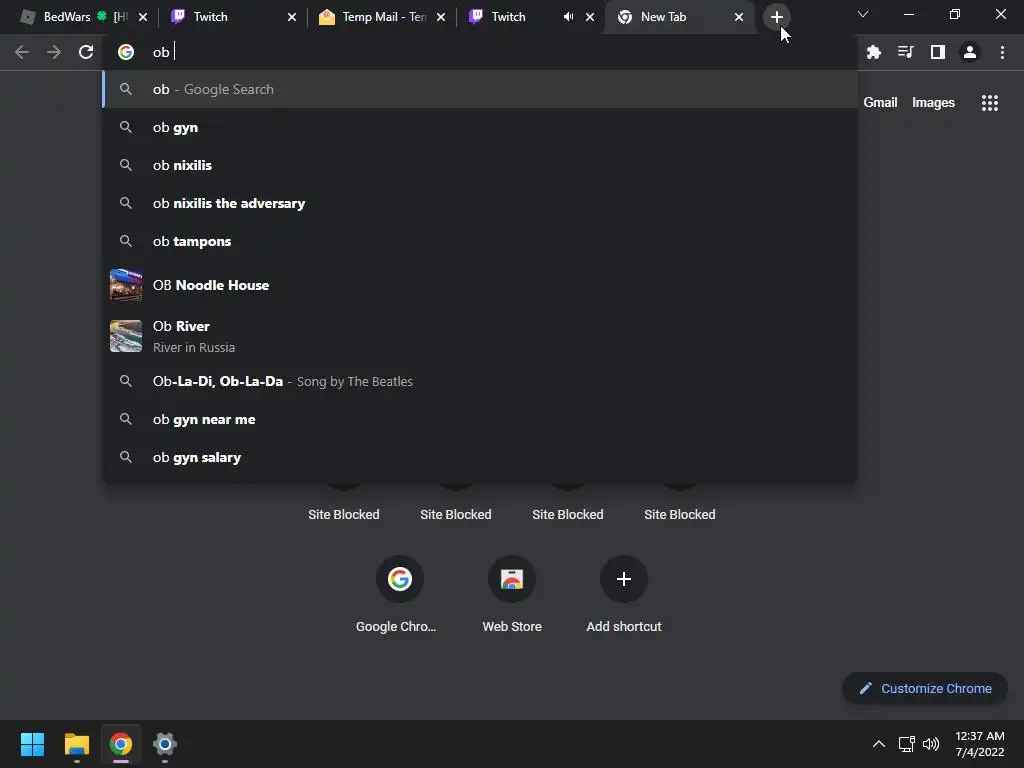This screenshot has height=768, width=1024.
Task: Open the network icon in system tray
Action: pos(906,744)
